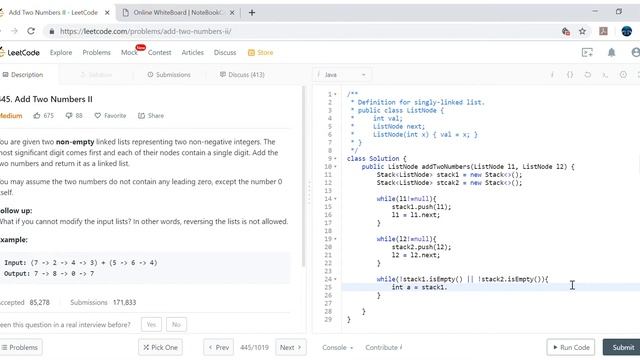Go to the Prev problem
The height and width of the screenshot is (360, 640).
point(219,347)
